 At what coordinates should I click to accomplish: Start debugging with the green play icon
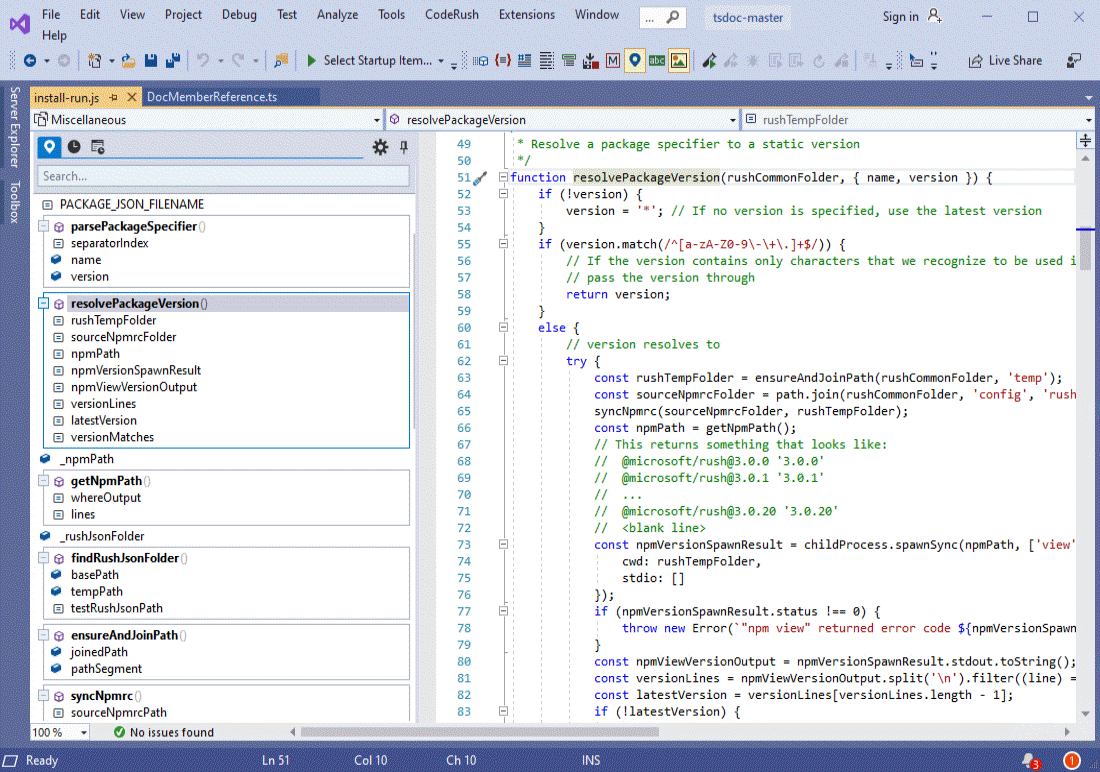pyautogui.click(x=310, y=60)
